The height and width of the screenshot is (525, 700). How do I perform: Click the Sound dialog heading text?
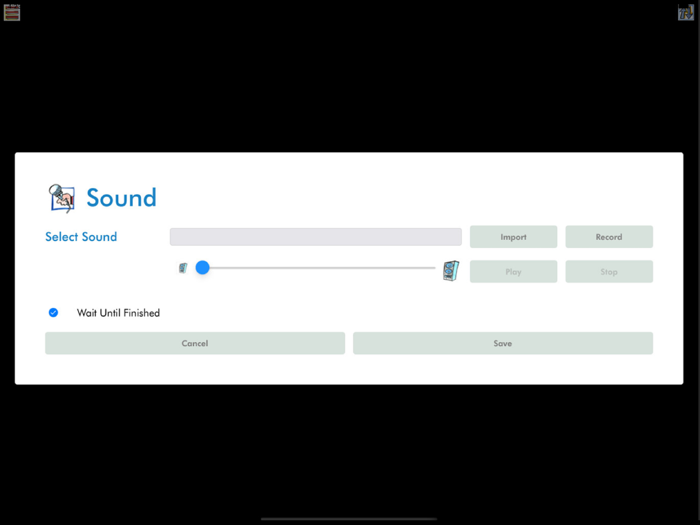coord(121,198)
